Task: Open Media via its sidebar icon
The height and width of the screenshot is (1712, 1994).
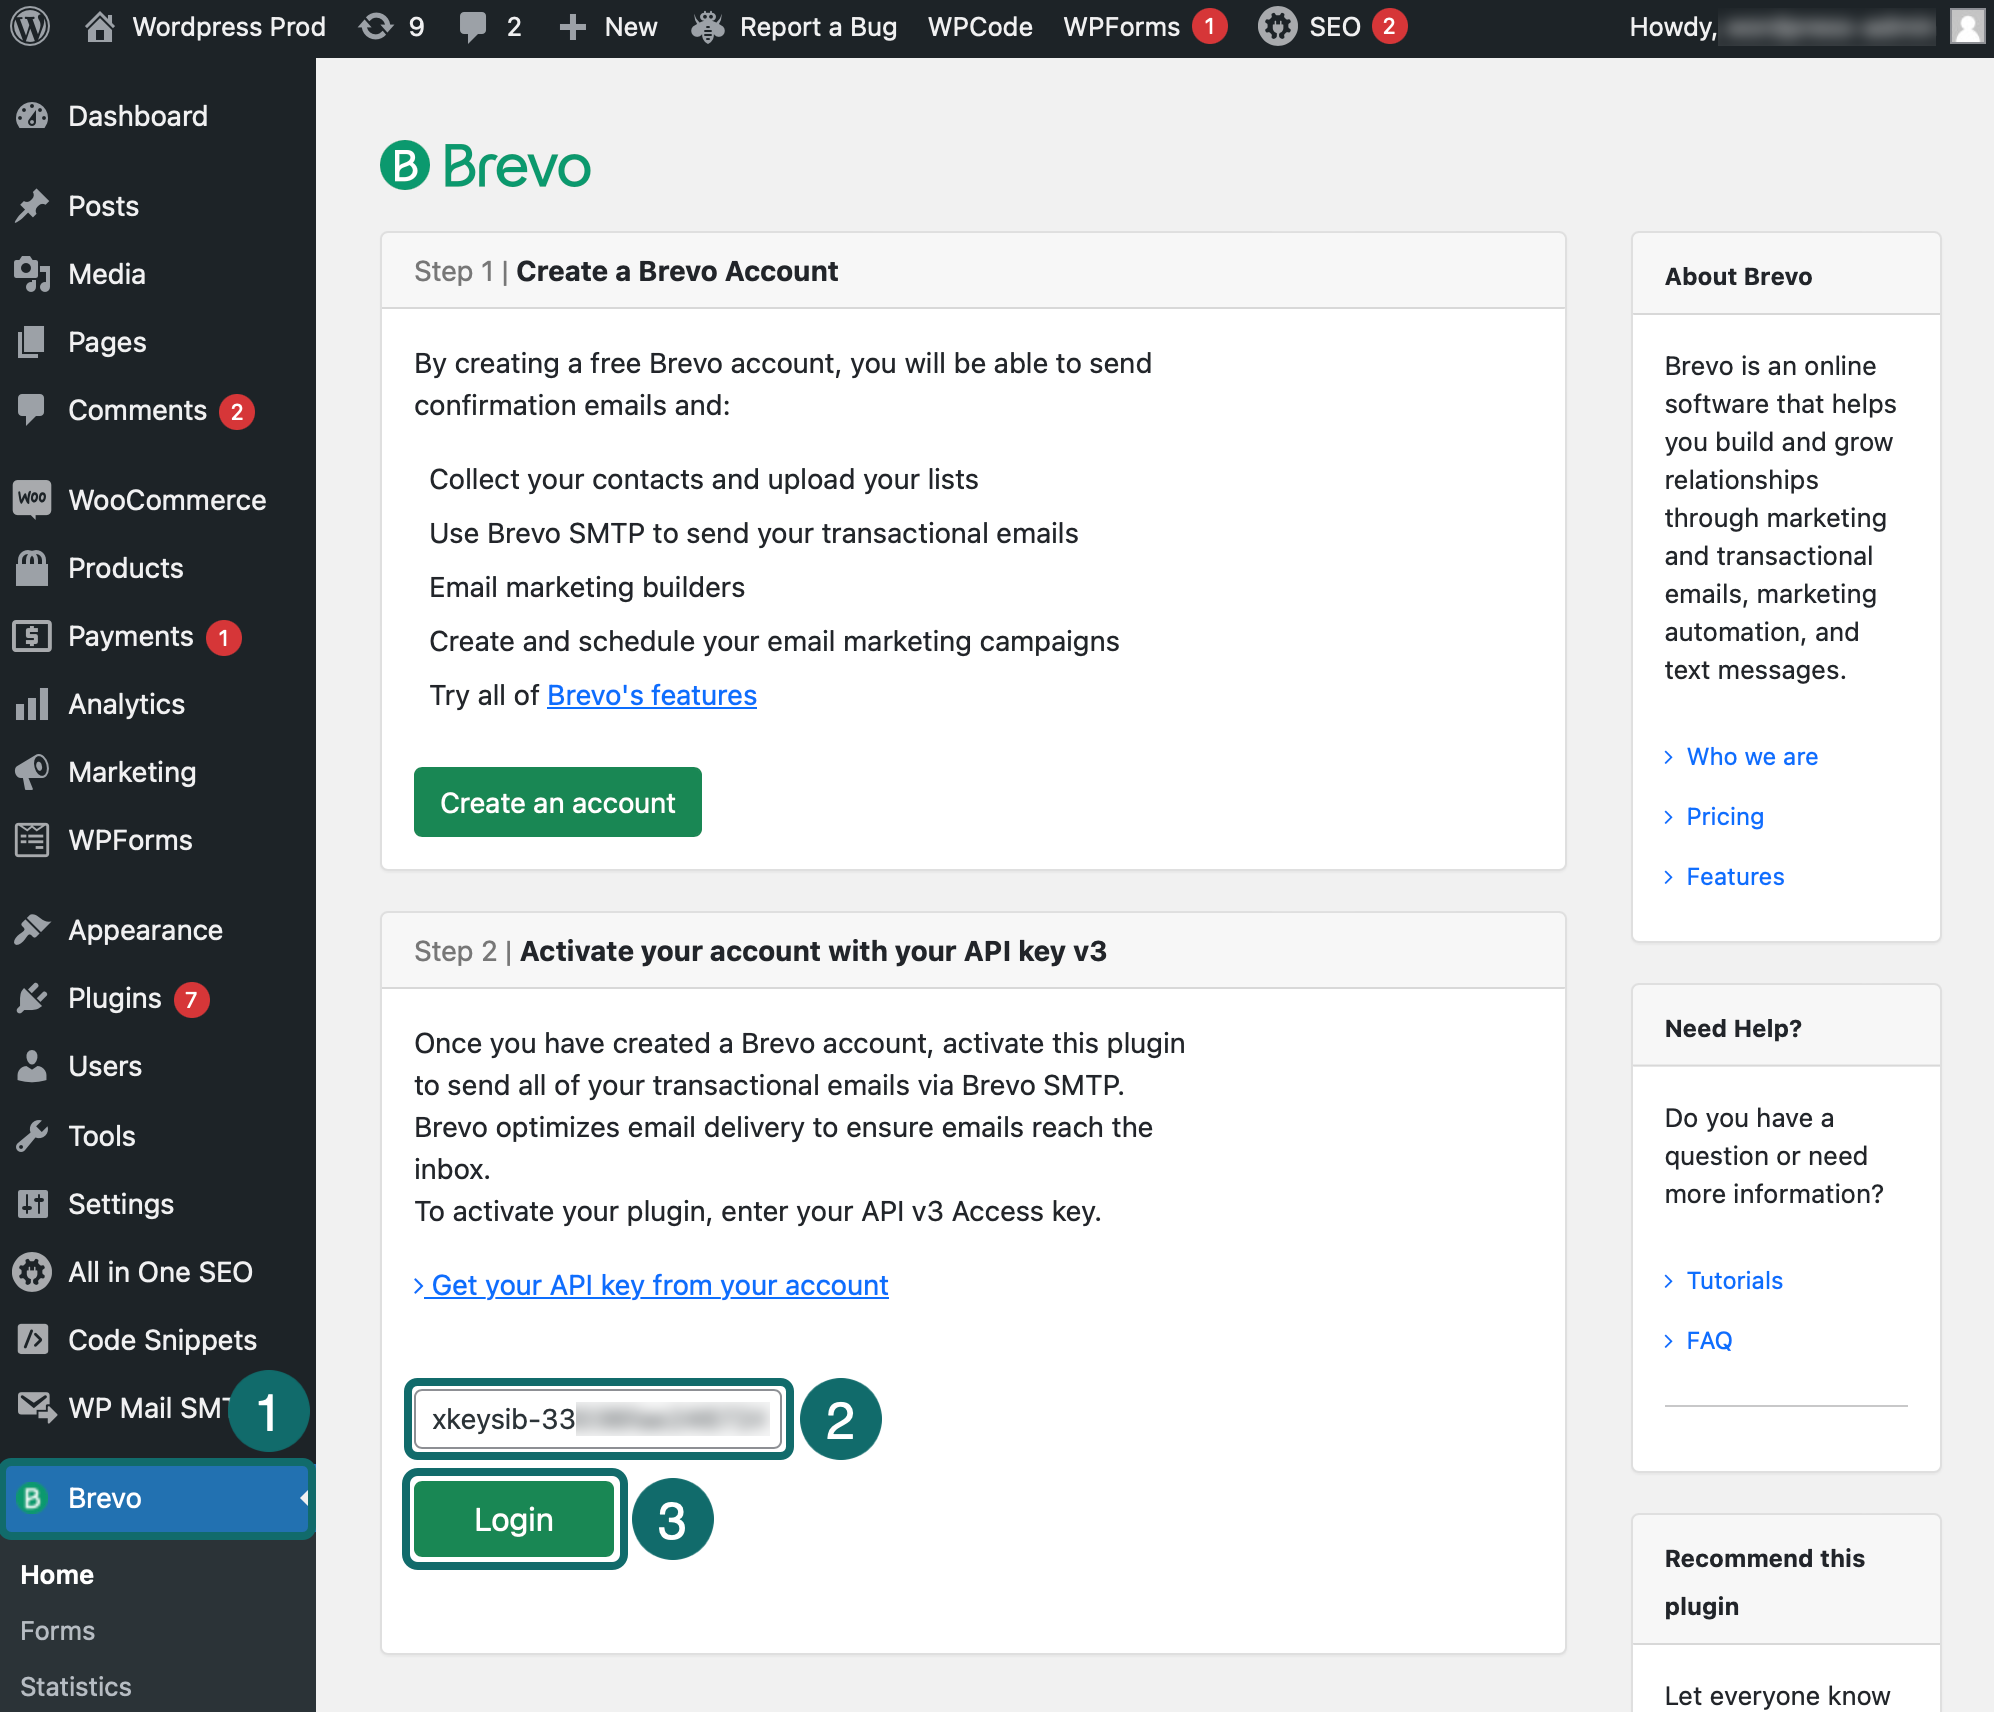Action: pos(33,273)
